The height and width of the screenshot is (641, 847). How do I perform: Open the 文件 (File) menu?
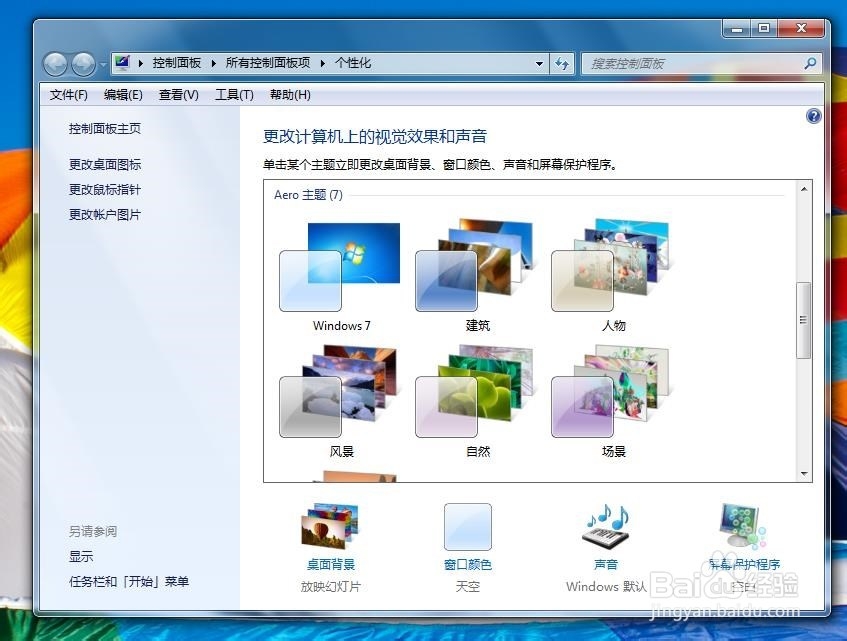(67, 94)
